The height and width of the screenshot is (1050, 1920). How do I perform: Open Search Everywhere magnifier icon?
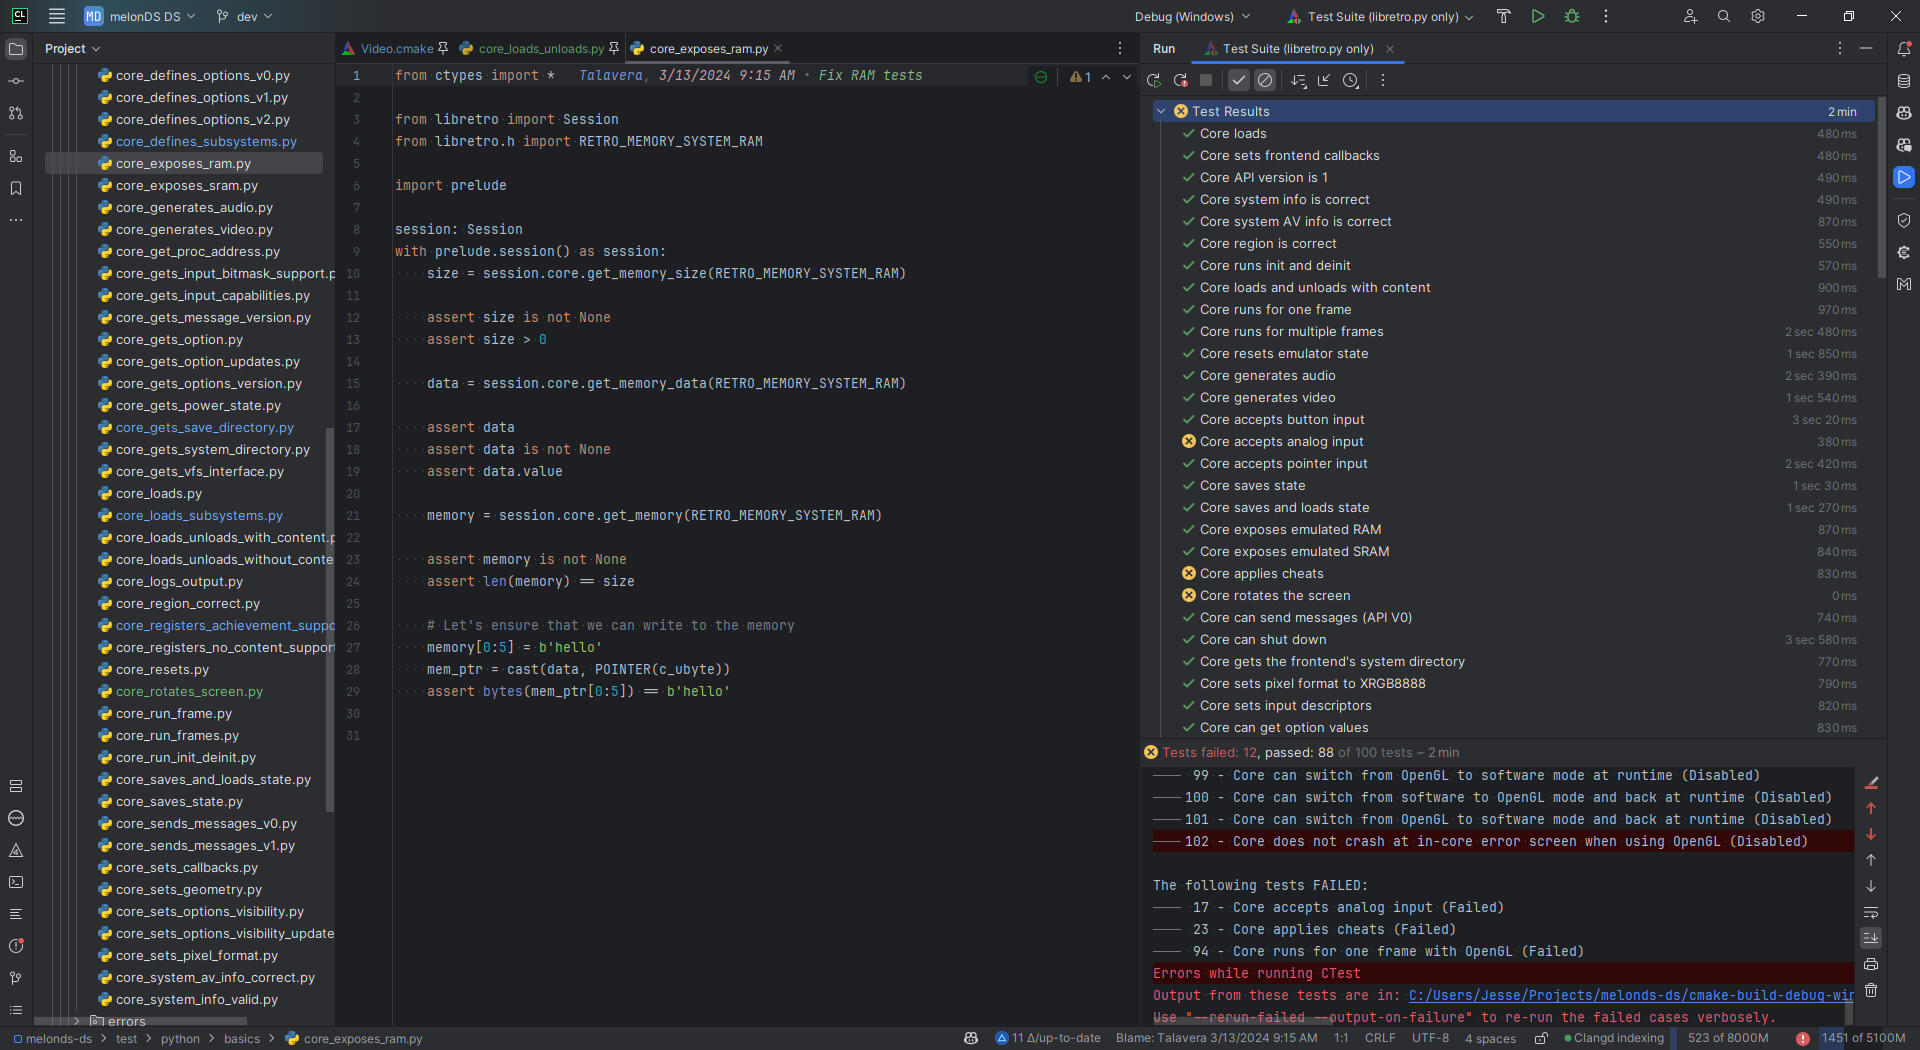[1724, 17]
